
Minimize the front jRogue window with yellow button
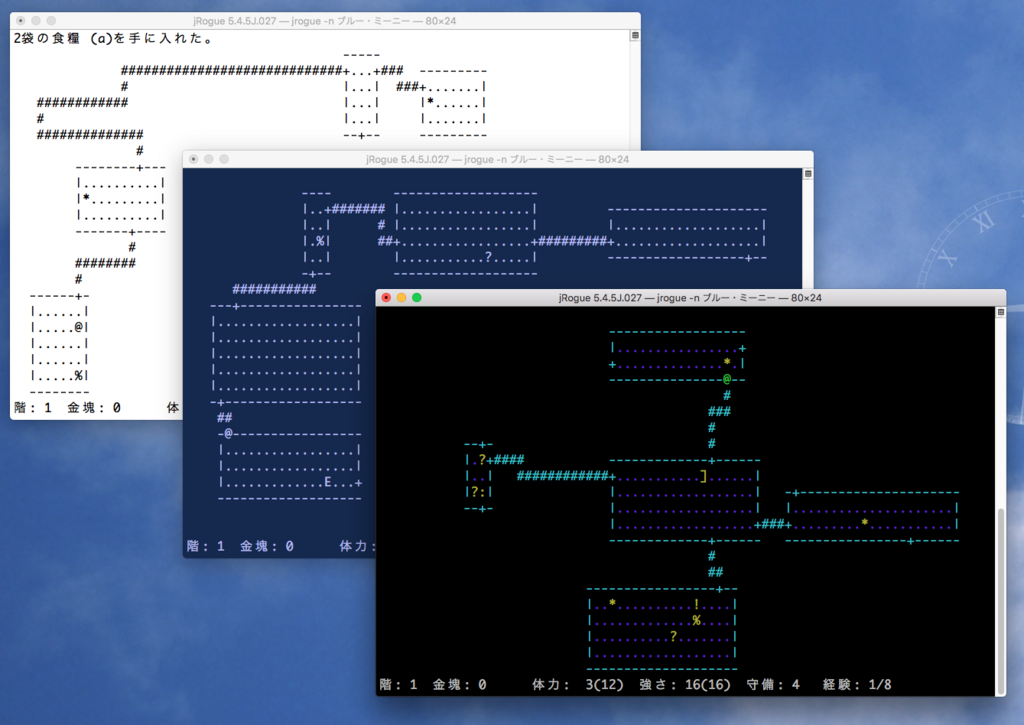(401, 298)
